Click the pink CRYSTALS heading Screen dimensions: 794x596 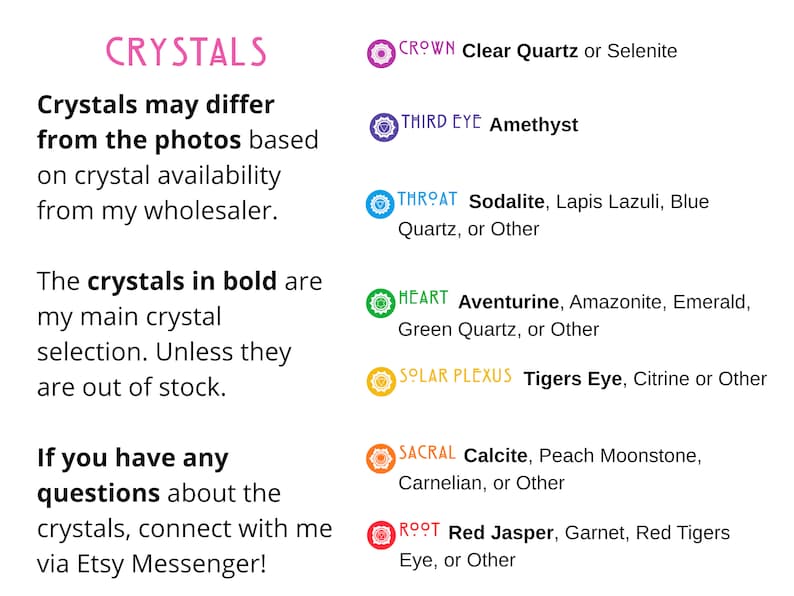click(186, 52)
